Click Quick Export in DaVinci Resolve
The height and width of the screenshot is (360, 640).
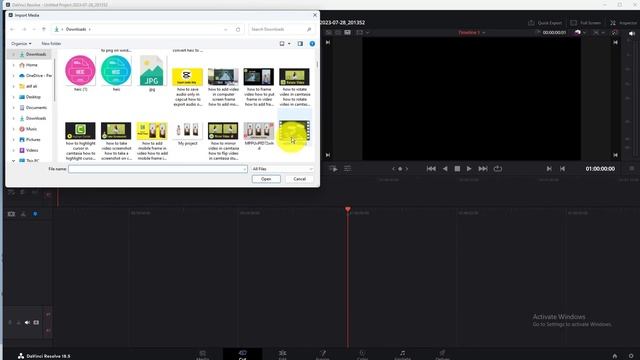[x=545, y=23]
